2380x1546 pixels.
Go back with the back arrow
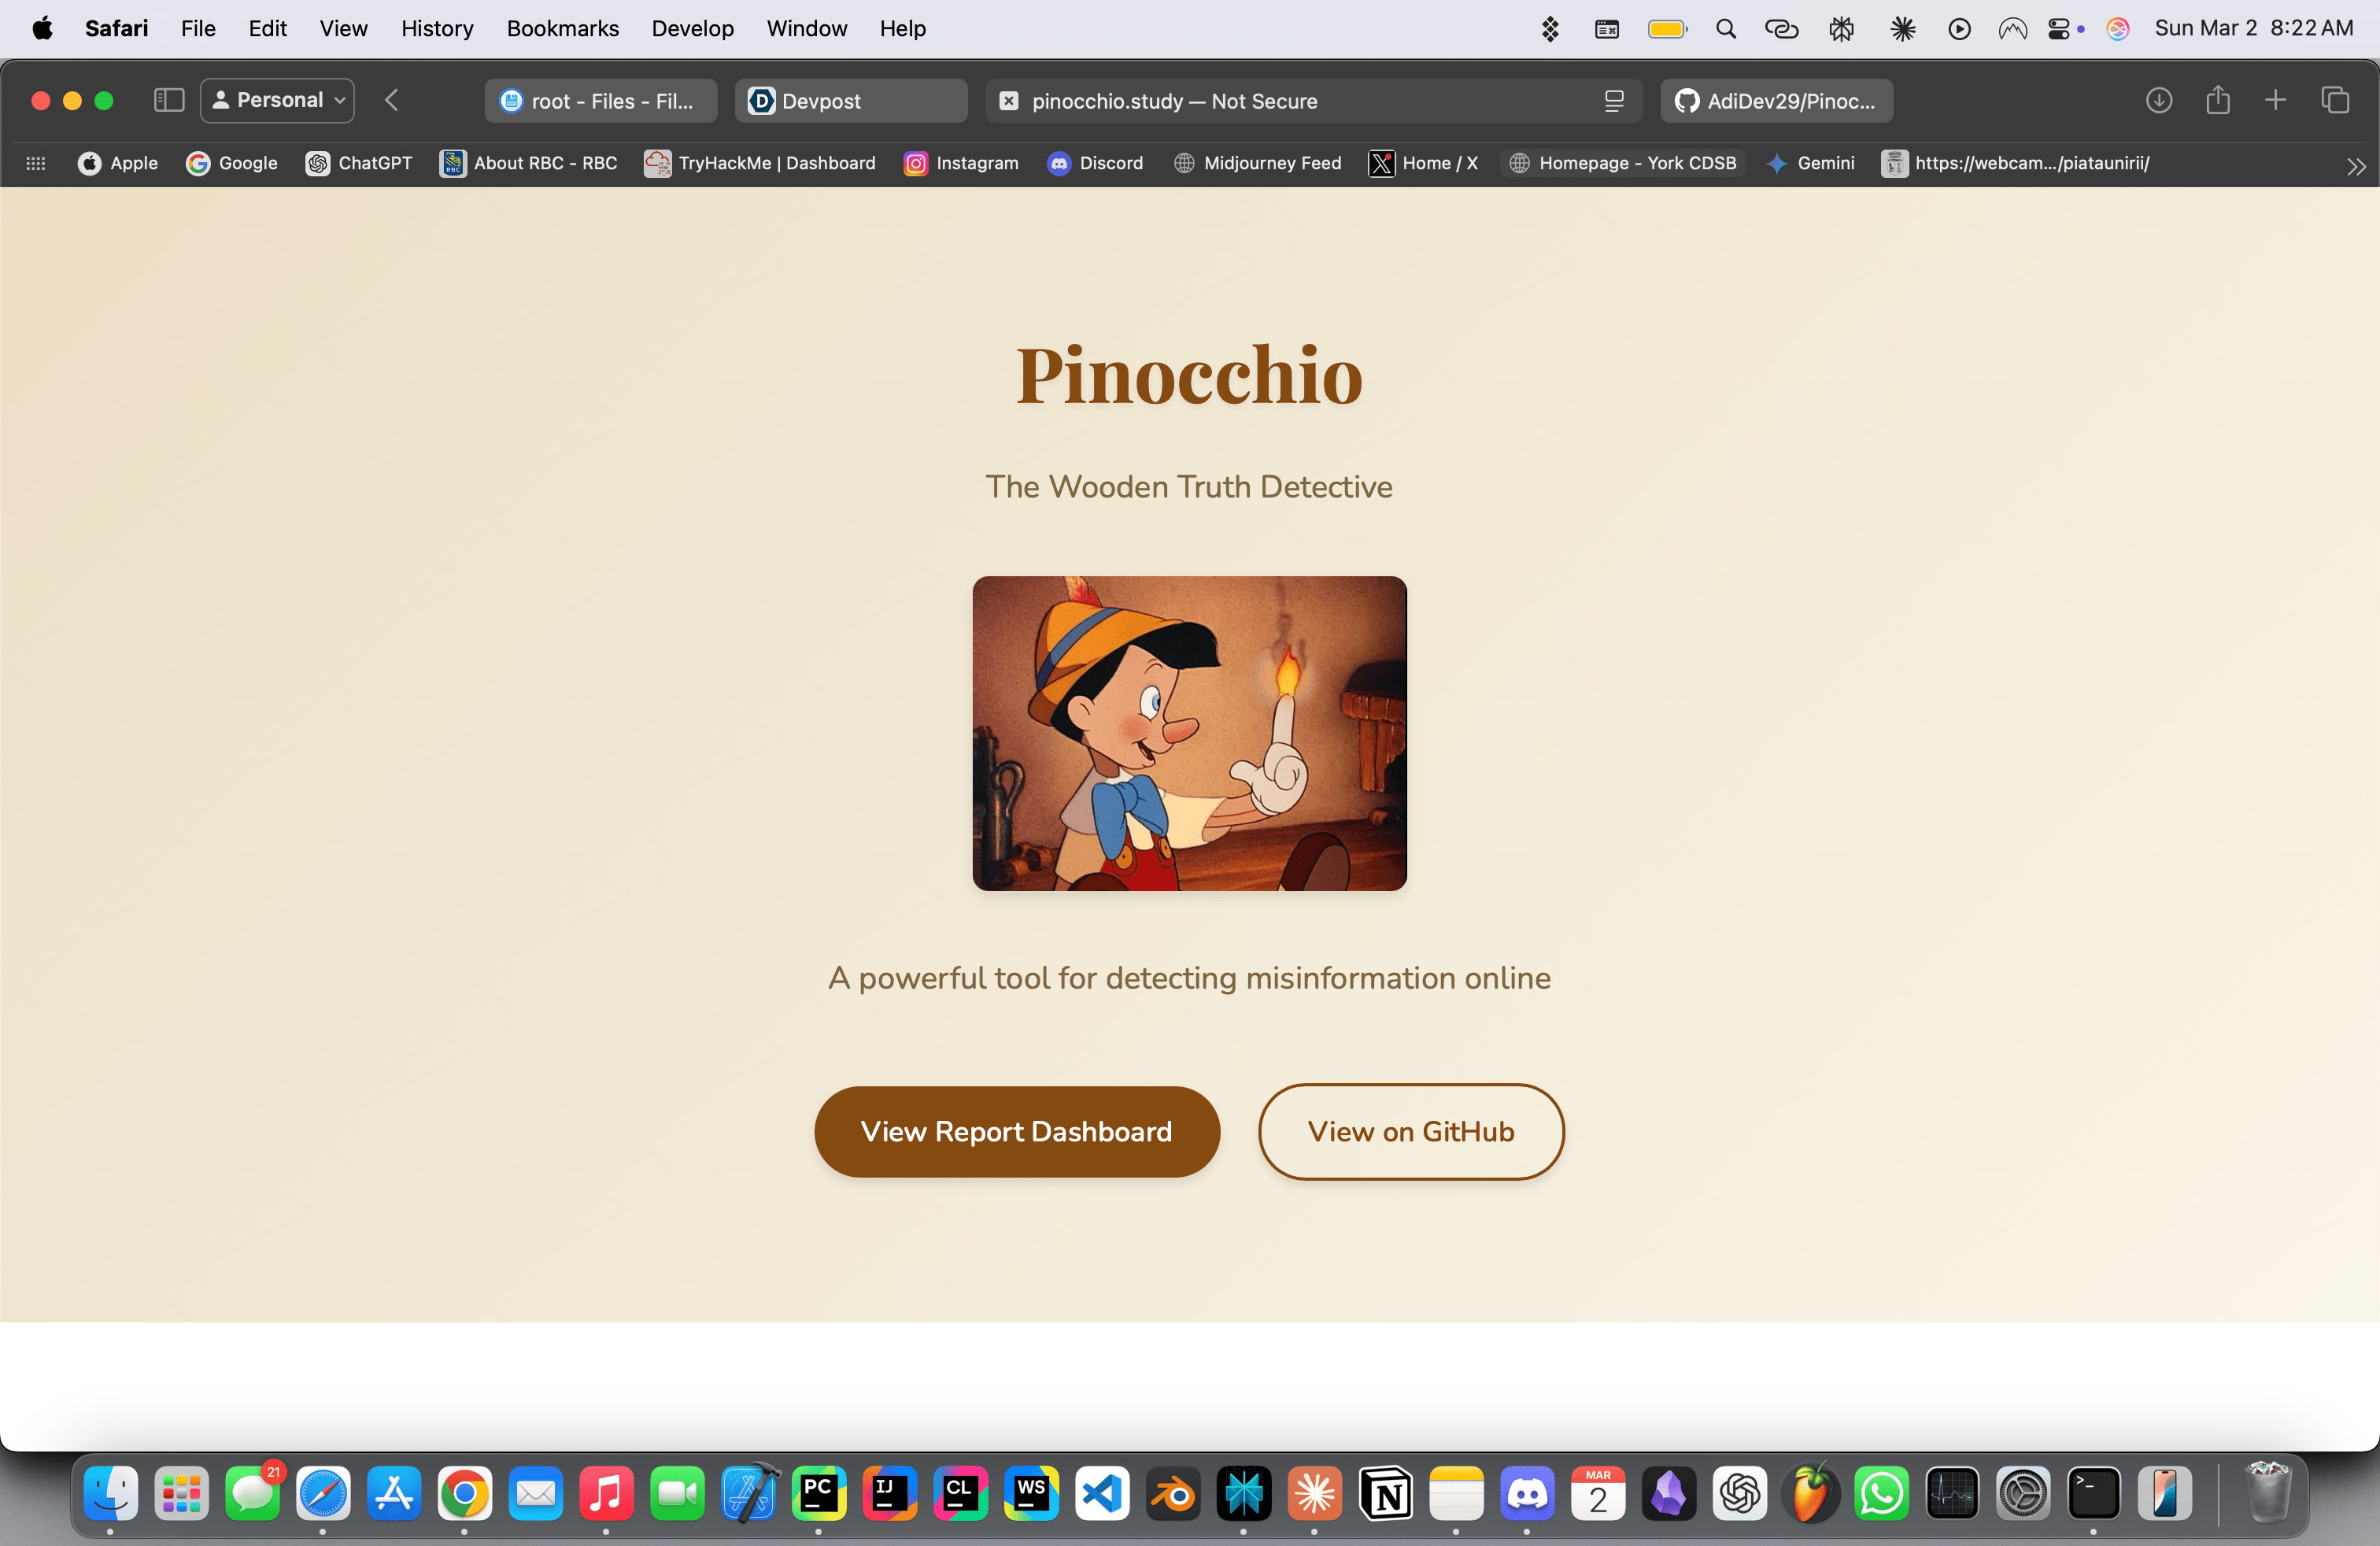coord(392,100)
